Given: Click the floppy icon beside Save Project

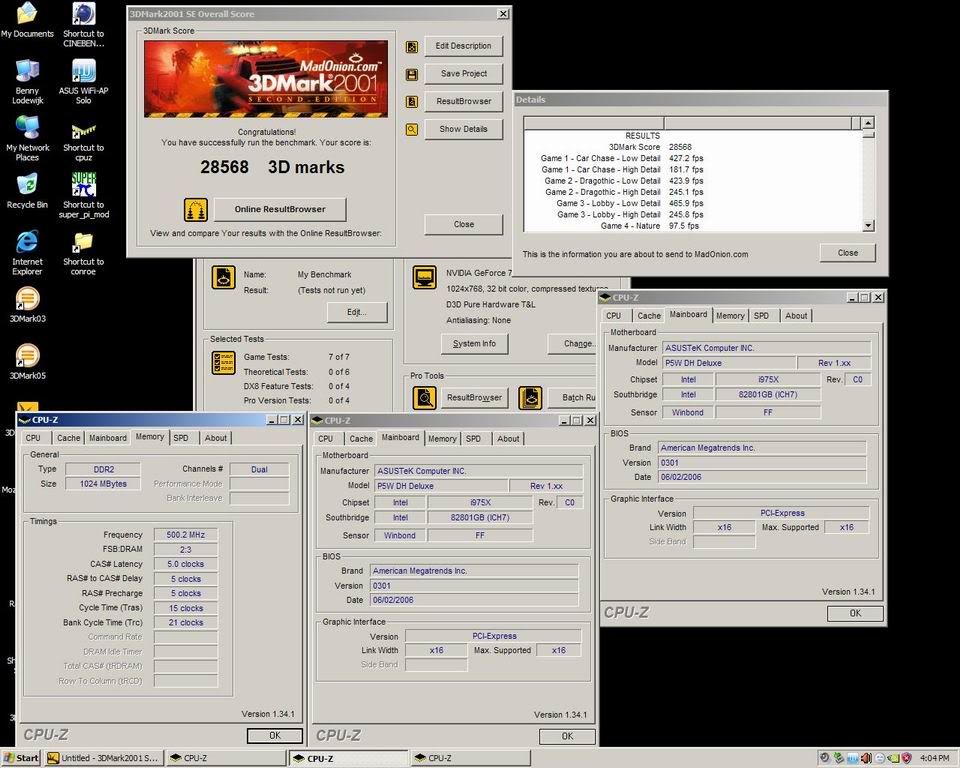Looking at the screenshot, I should point(412,74).
